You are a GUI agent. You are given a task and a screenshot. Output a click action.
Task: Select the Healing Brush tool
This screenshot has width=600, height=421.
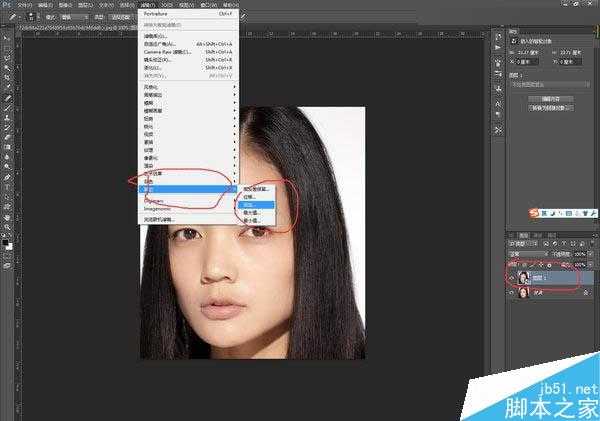pyautogui.click(x=7, y=98)
